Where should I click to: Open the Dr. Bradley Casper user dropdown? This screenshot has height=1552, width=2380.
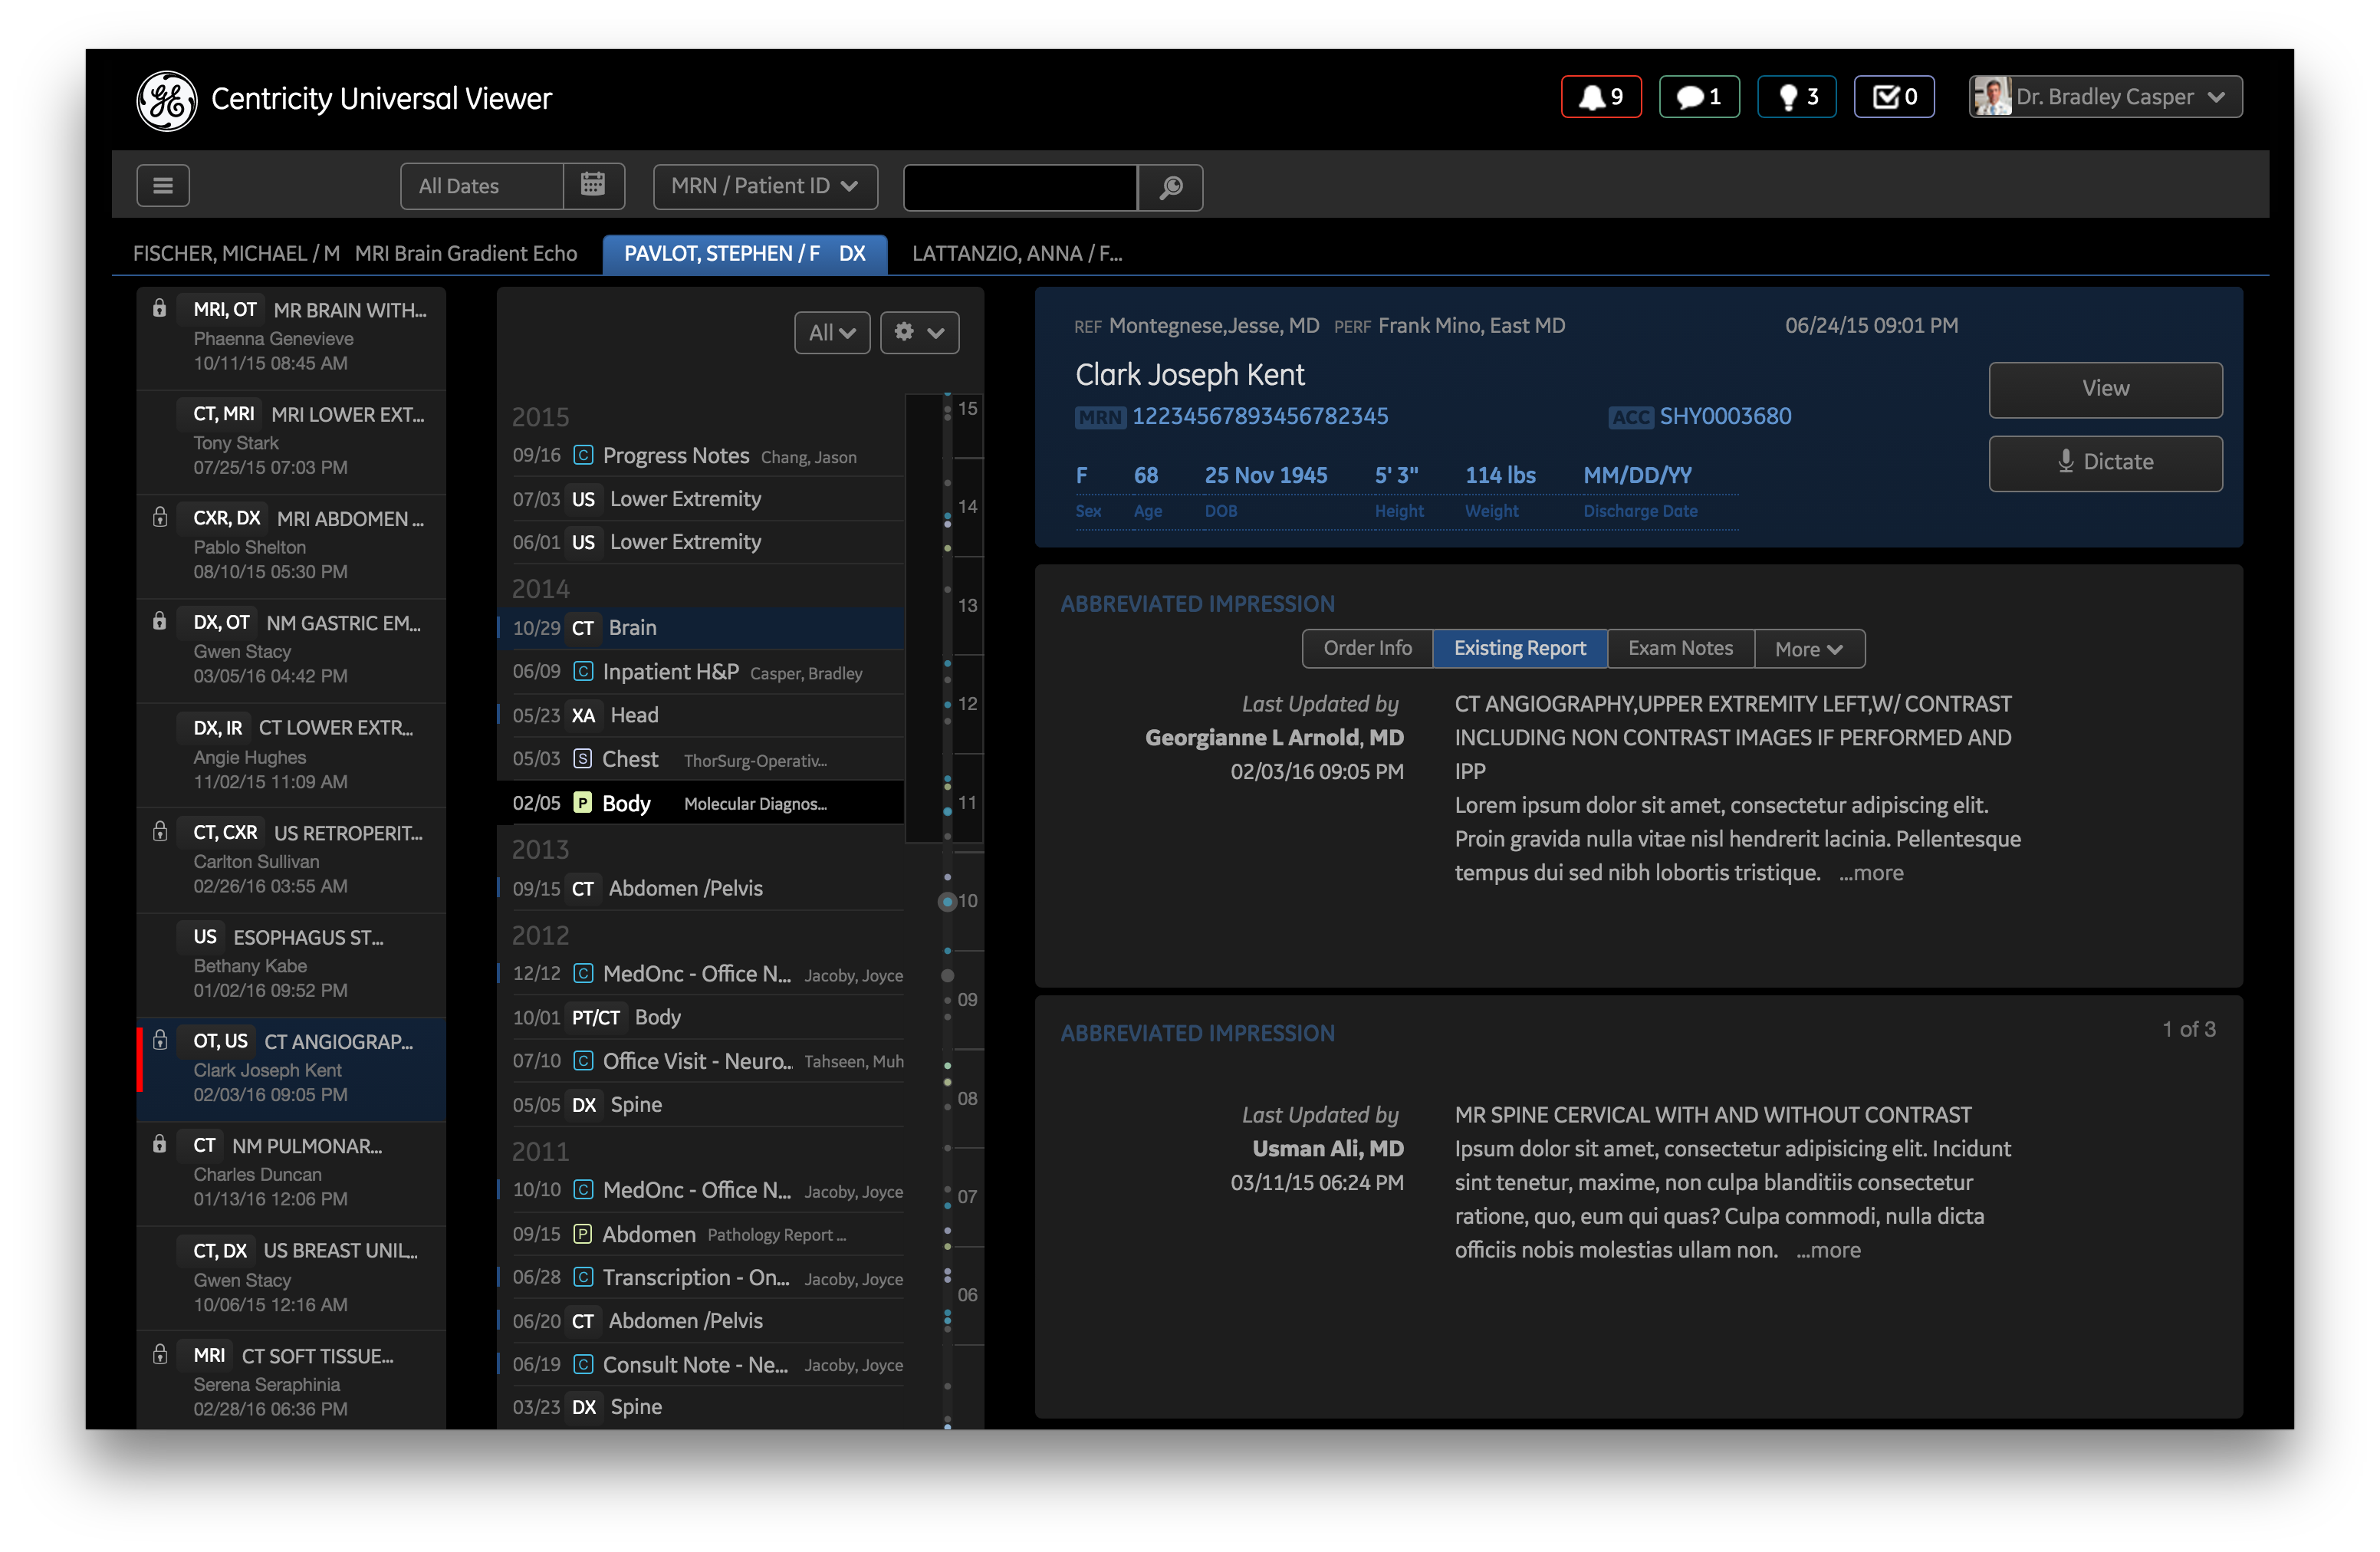coord(2106,97)
